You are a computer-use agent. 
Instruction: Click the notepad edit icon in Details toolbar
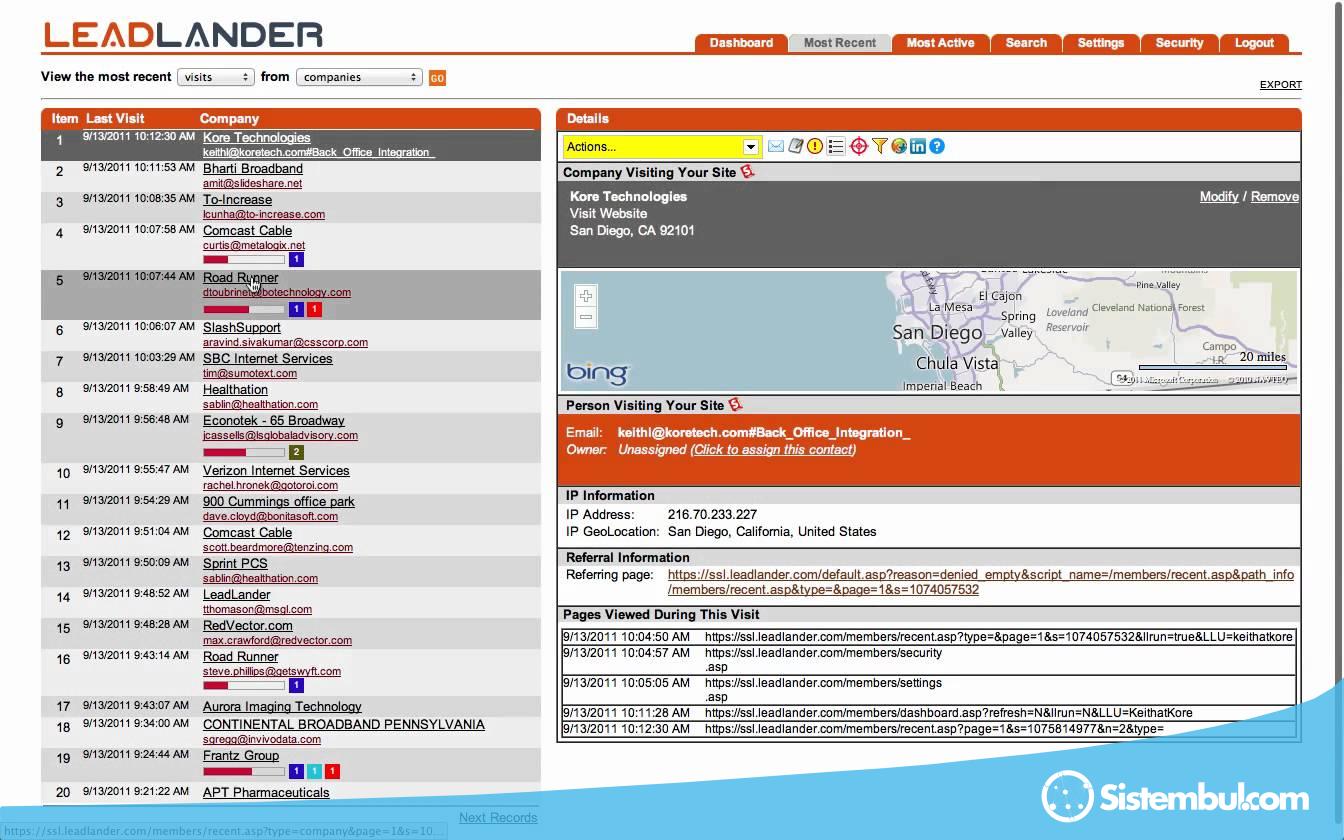pos(796,146)
